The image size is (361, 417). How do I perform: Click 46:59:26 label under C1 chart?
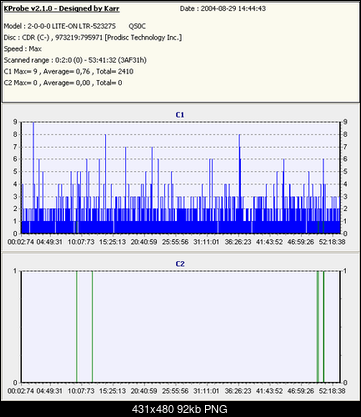pos(301,242)
